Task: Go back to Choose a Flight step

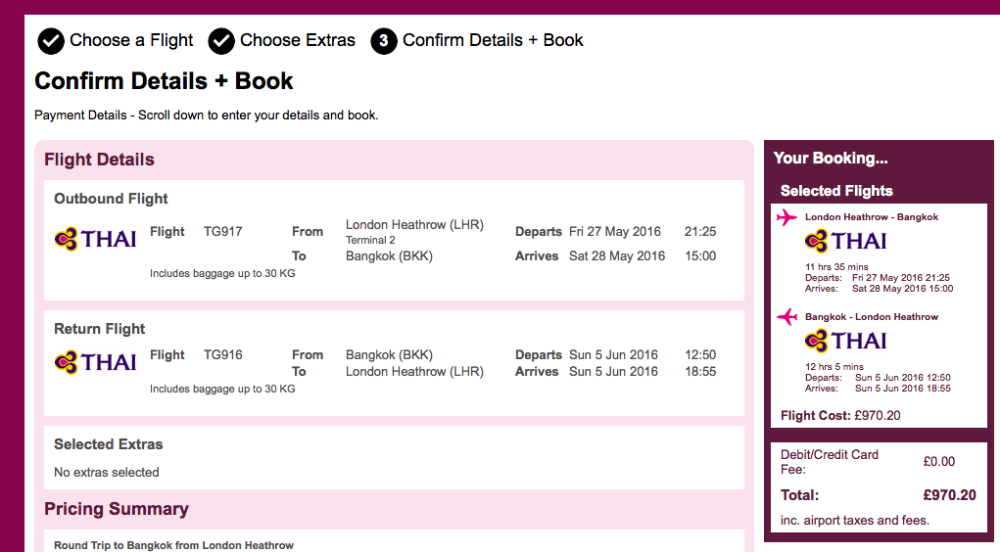Action: tap(131, 40)
